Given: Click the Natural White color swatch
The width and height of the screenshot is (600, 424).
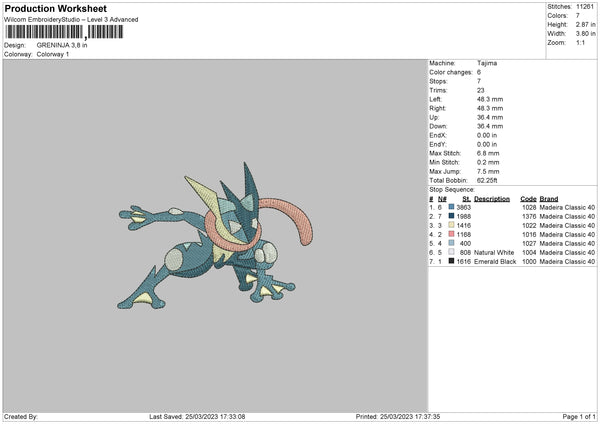Looking at the screenshot, I should [451, 252].
